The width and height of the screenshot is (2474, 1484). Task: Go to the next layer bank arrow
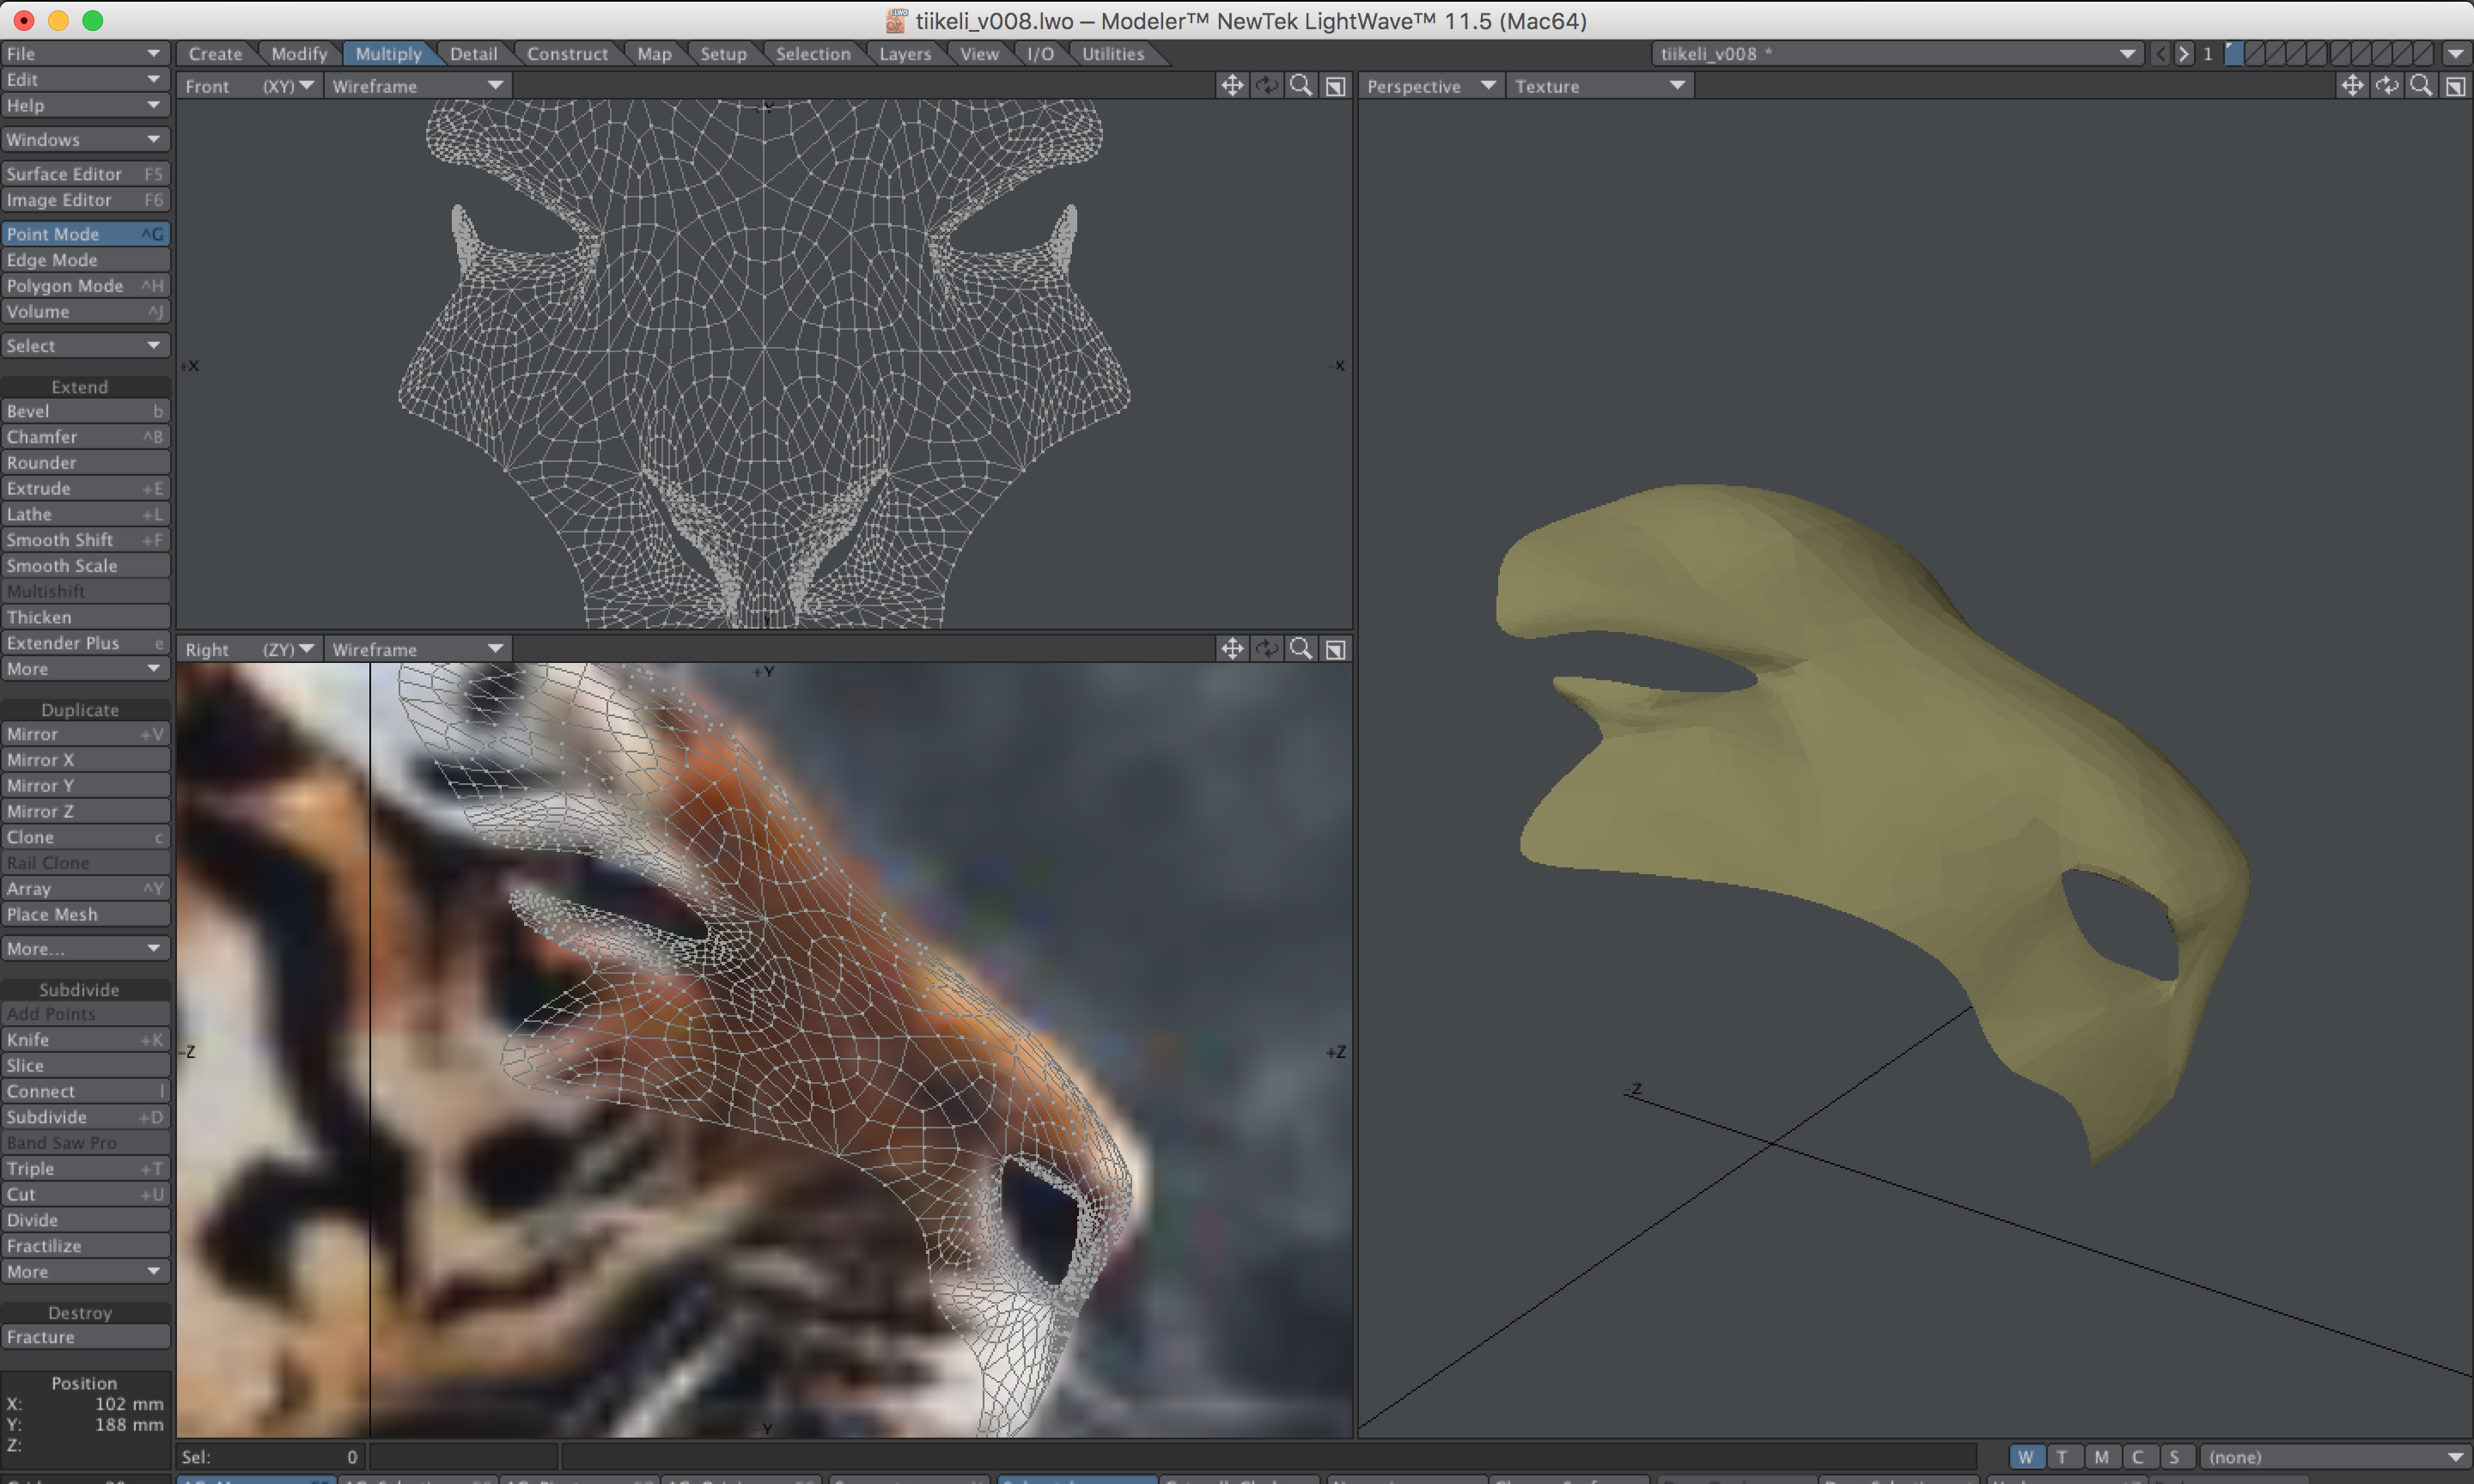(2183, 53)
